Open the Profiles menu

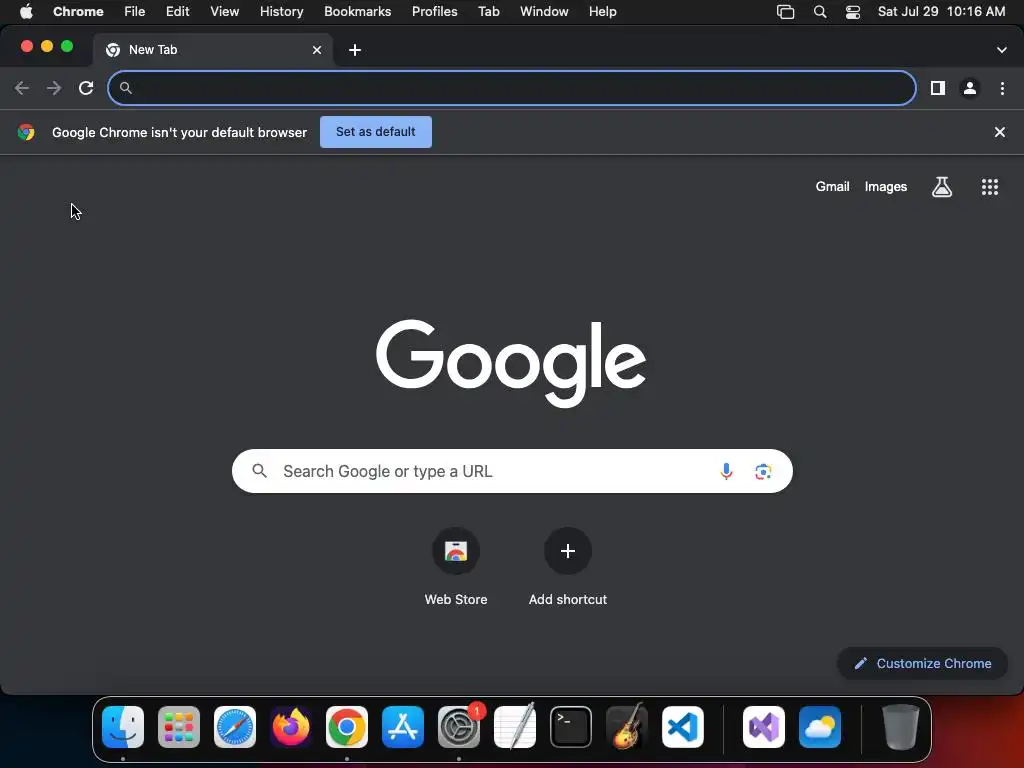pos(434,12)
